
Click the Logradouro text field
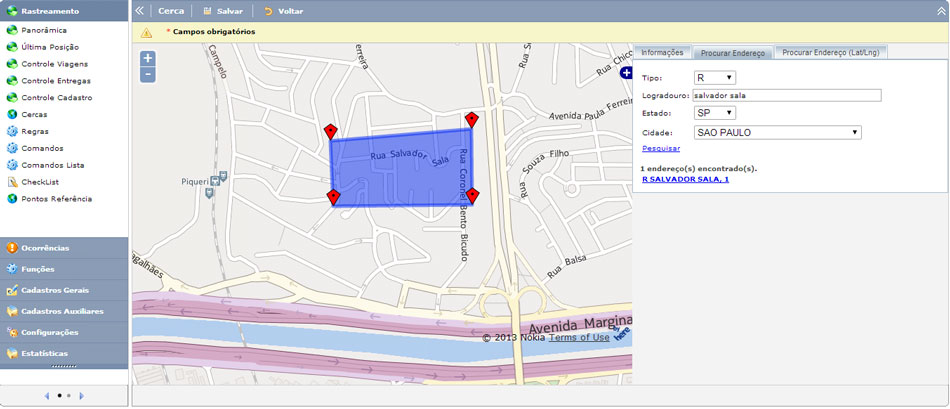coord(785,95)
